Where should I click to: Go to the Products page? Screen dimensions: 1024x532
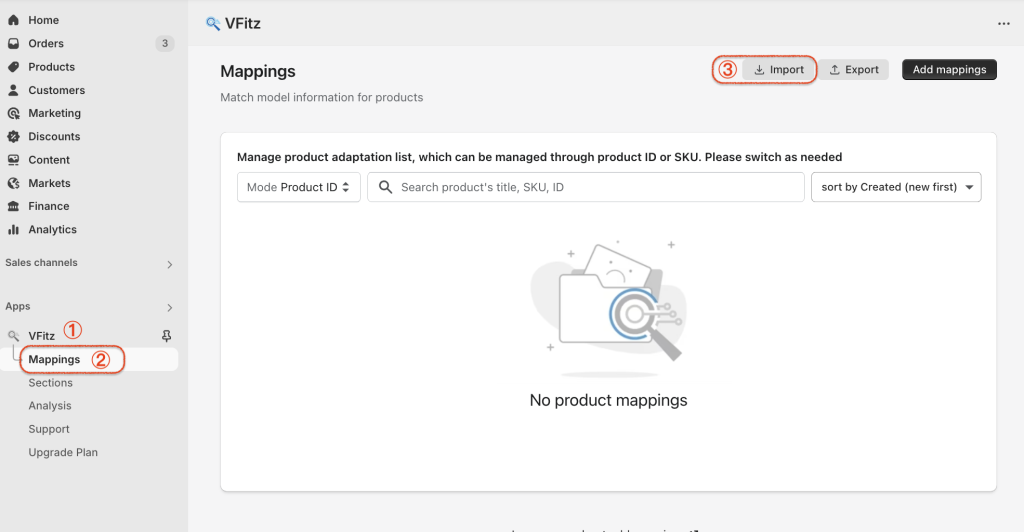[x=52, y=67]
